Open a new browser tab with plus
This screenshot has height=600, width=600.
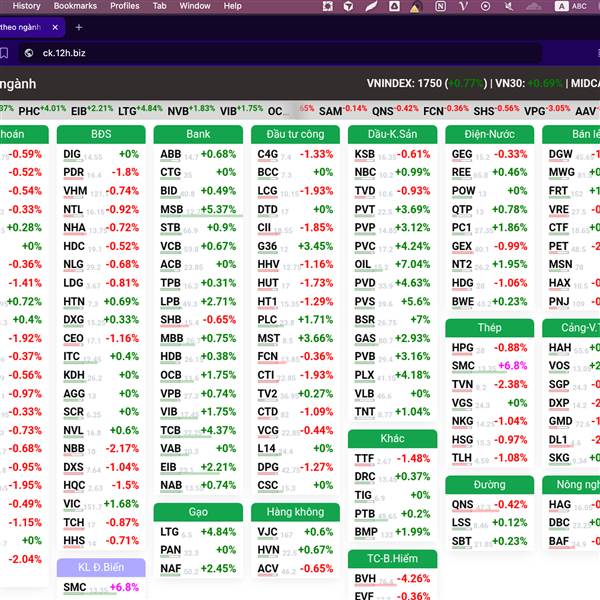pyautogui.click(x=79, y=28)
